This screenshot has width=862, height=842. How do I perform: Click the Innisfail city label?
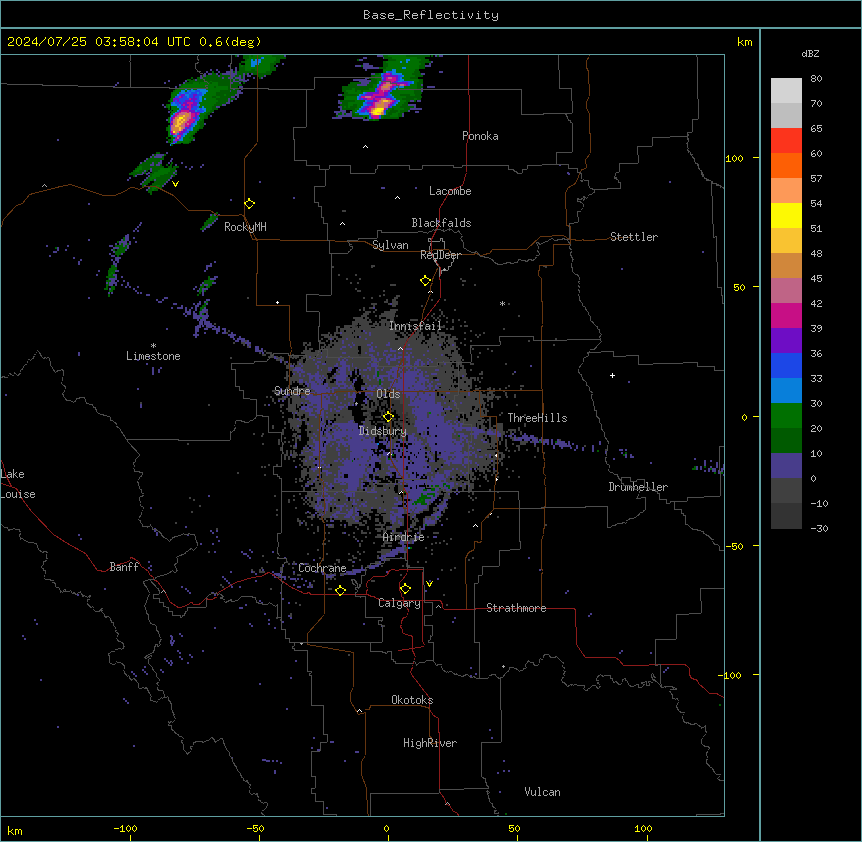415,326
